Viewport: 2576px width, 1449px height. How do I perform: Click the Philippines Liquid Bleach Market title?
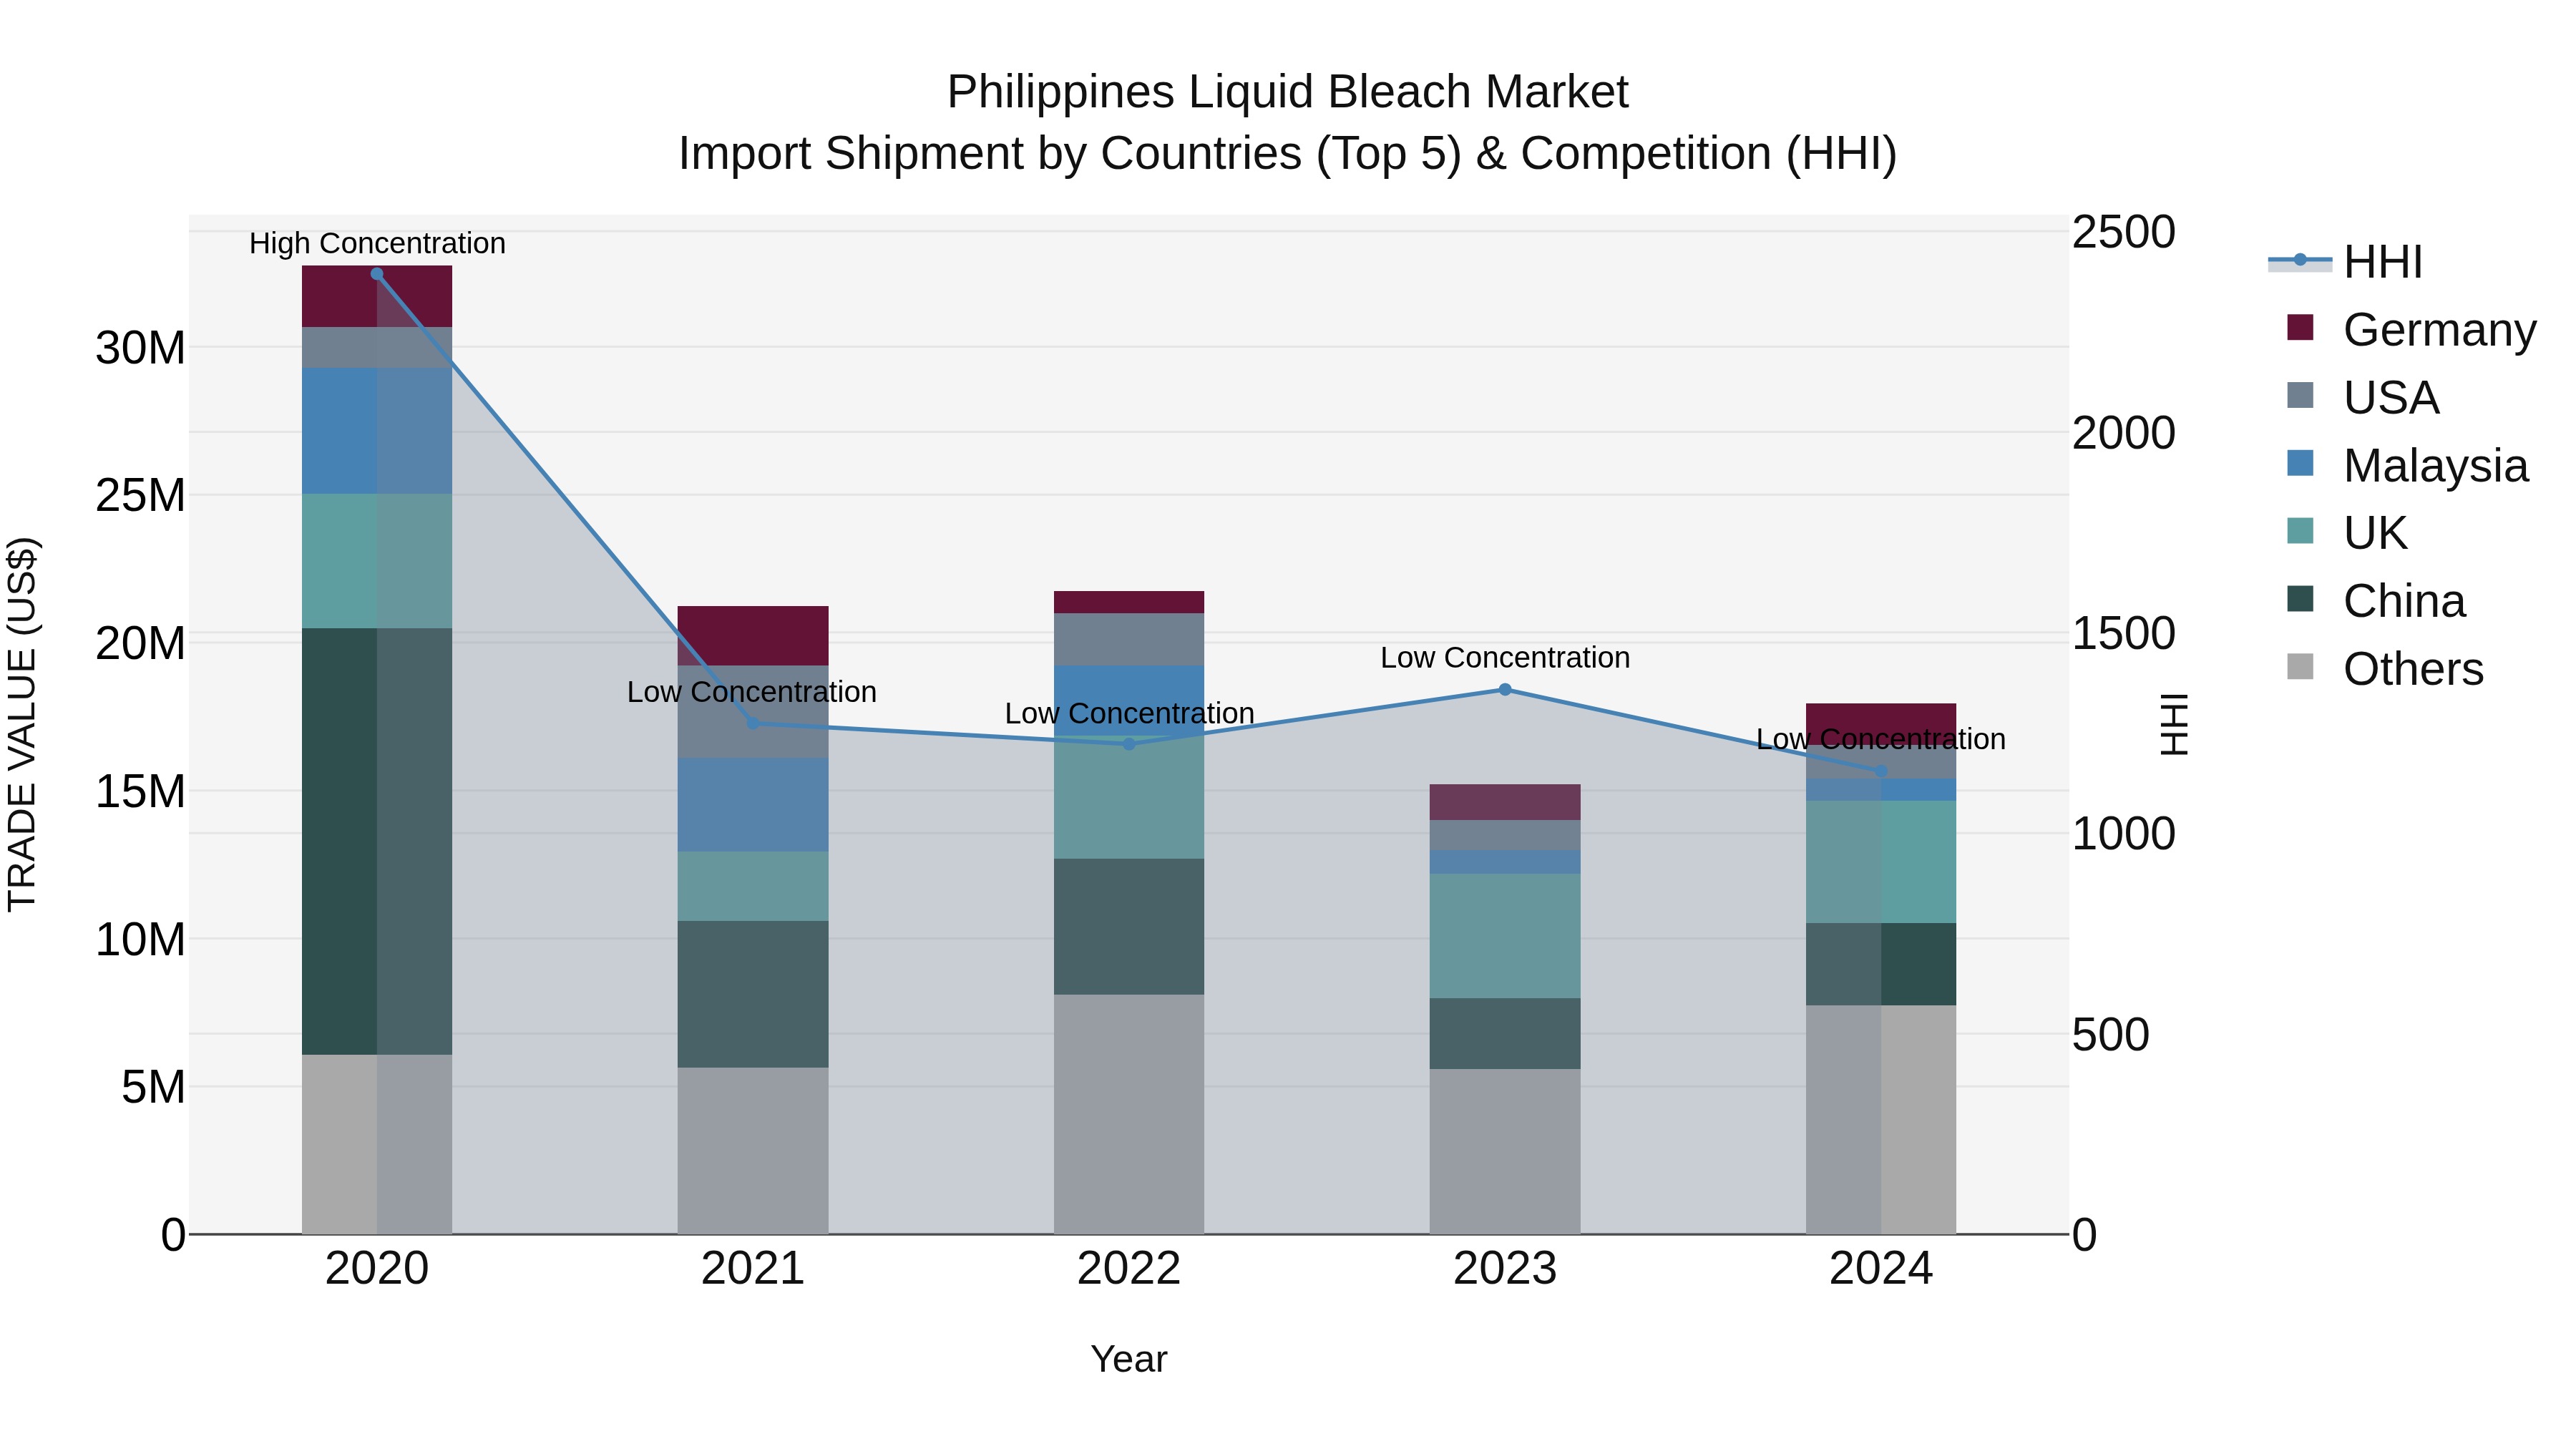click(x=1288, y=92)
